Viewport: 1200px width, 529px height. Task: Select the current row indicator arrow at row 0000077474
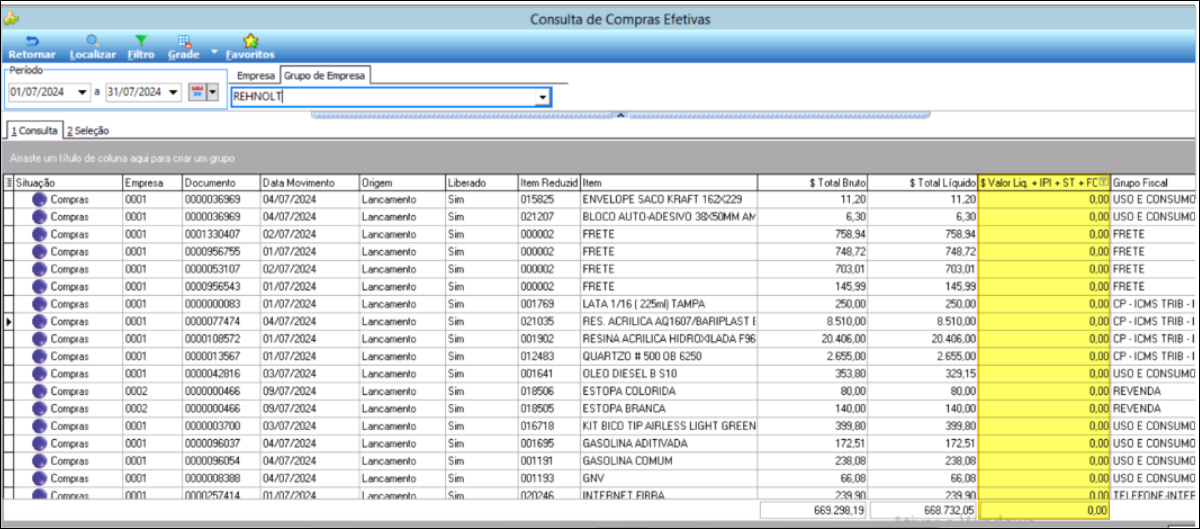click(x=9, y=321)
